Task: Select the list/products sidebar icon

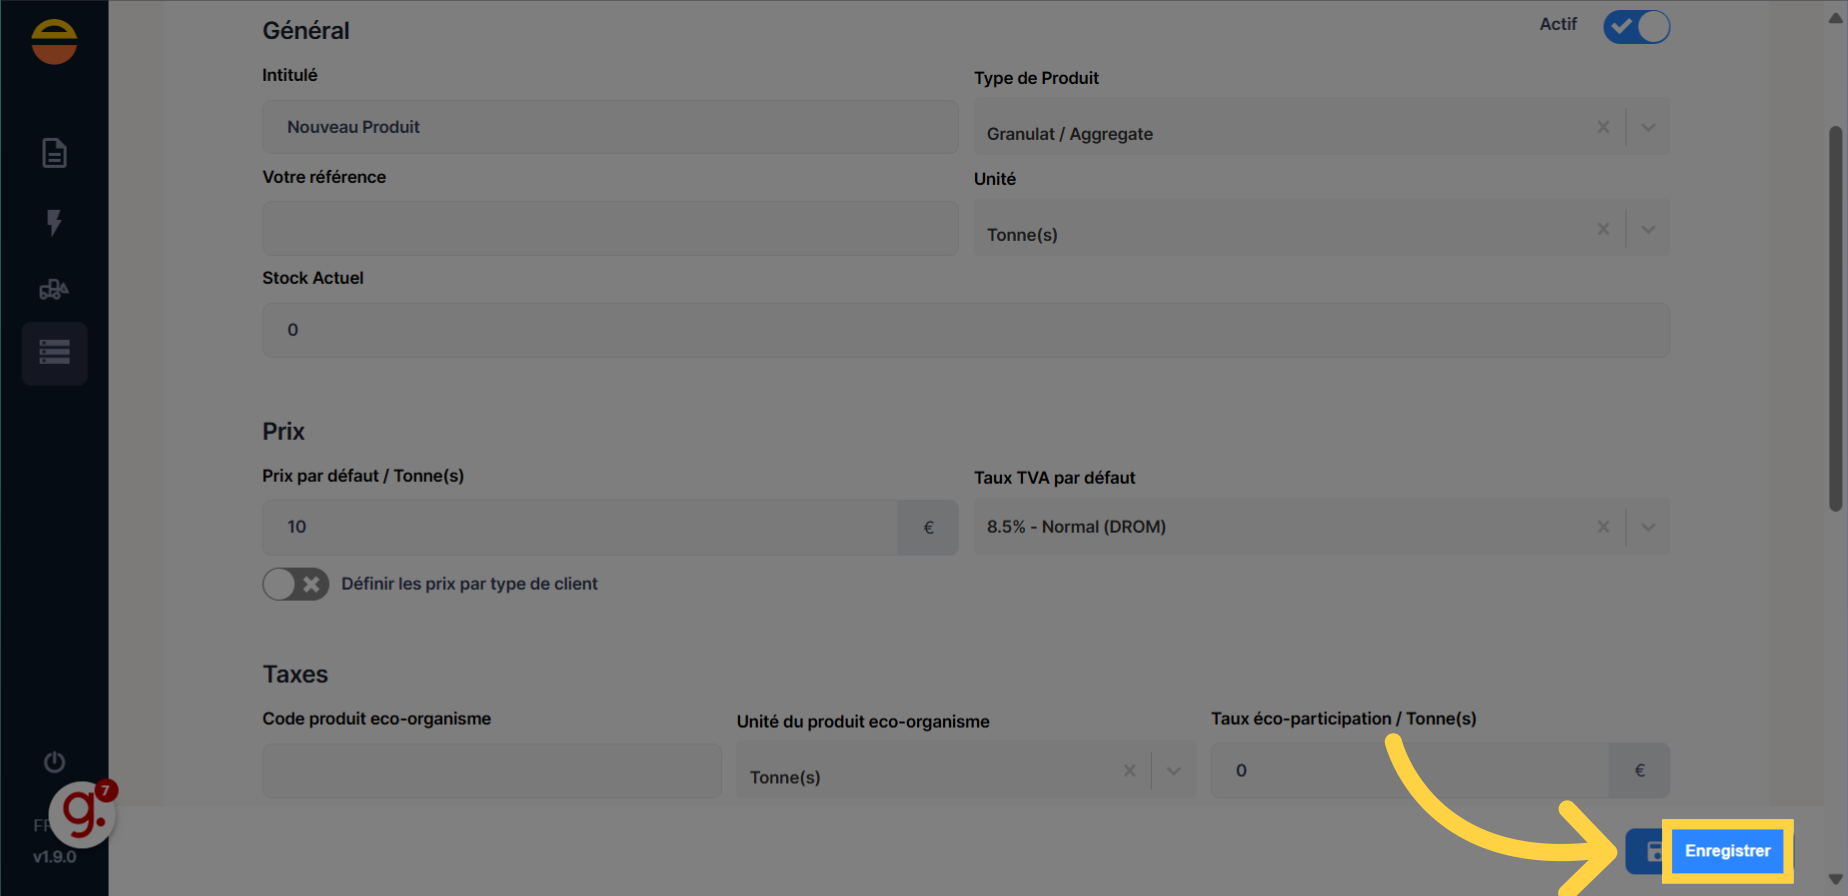Action: pos(54,353)
